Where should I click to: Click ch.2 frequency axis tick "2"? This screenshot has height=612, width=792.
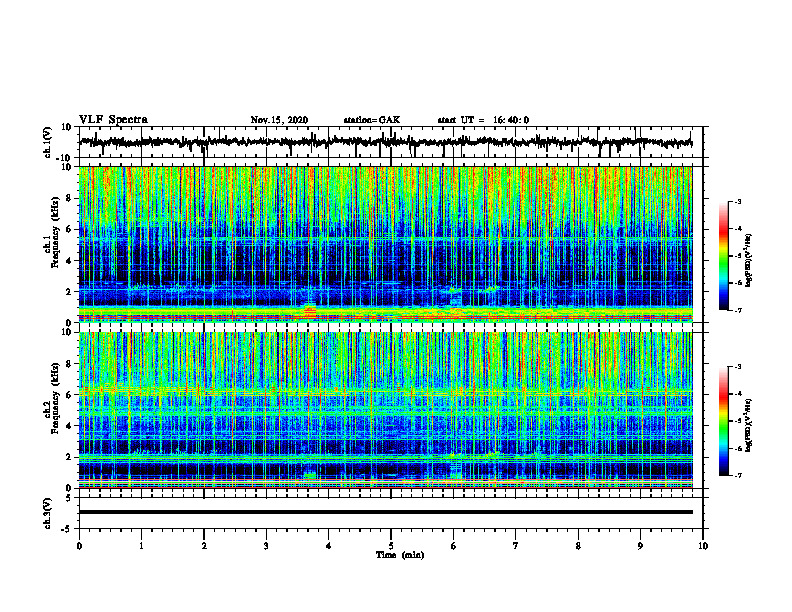(x=69, y=457)
